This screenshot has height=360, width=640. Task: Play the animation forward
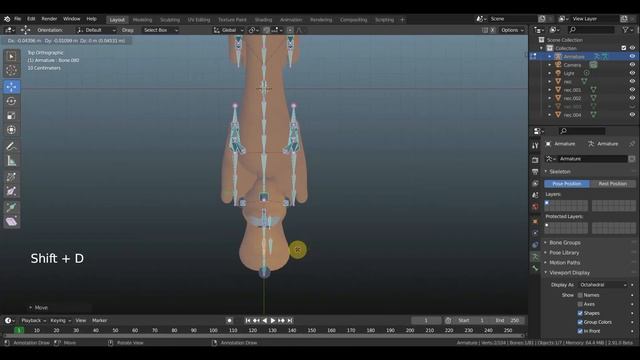pyautogui.click(x=273, y=320)
